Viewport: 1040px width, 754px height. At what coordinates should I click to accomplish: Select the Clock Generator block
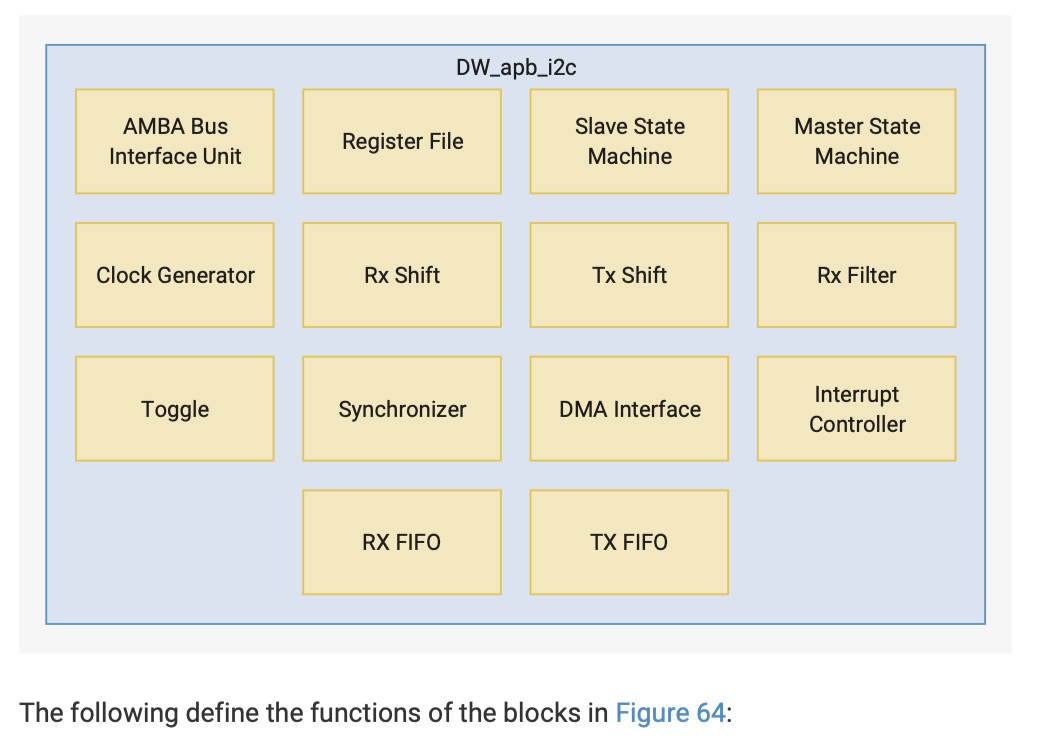click(175, 275)
